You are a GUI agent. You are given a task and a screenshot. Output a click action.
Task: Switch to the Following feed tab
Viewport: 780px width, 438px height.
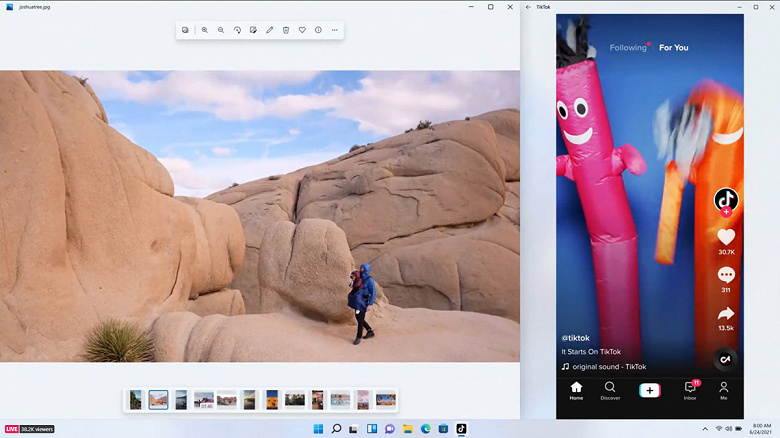coord(628,48)
